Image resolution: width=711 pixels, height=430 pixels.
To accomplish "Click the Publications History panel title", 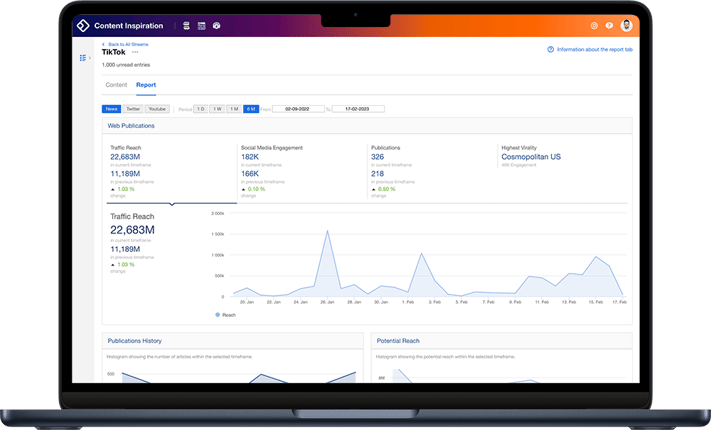I will [x=135, y=341].
